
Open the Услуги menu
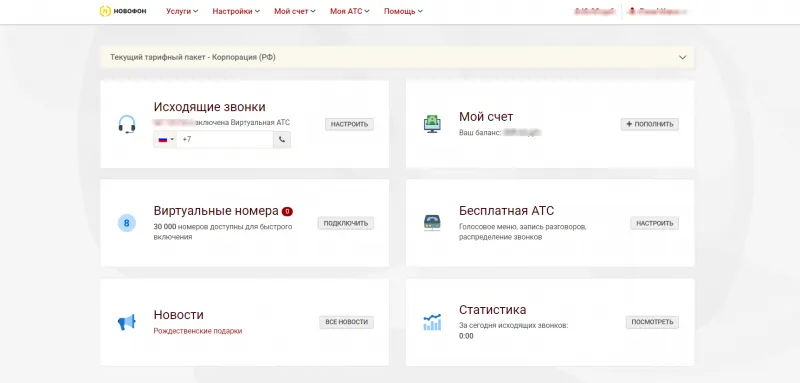click(x=182, y=11)
